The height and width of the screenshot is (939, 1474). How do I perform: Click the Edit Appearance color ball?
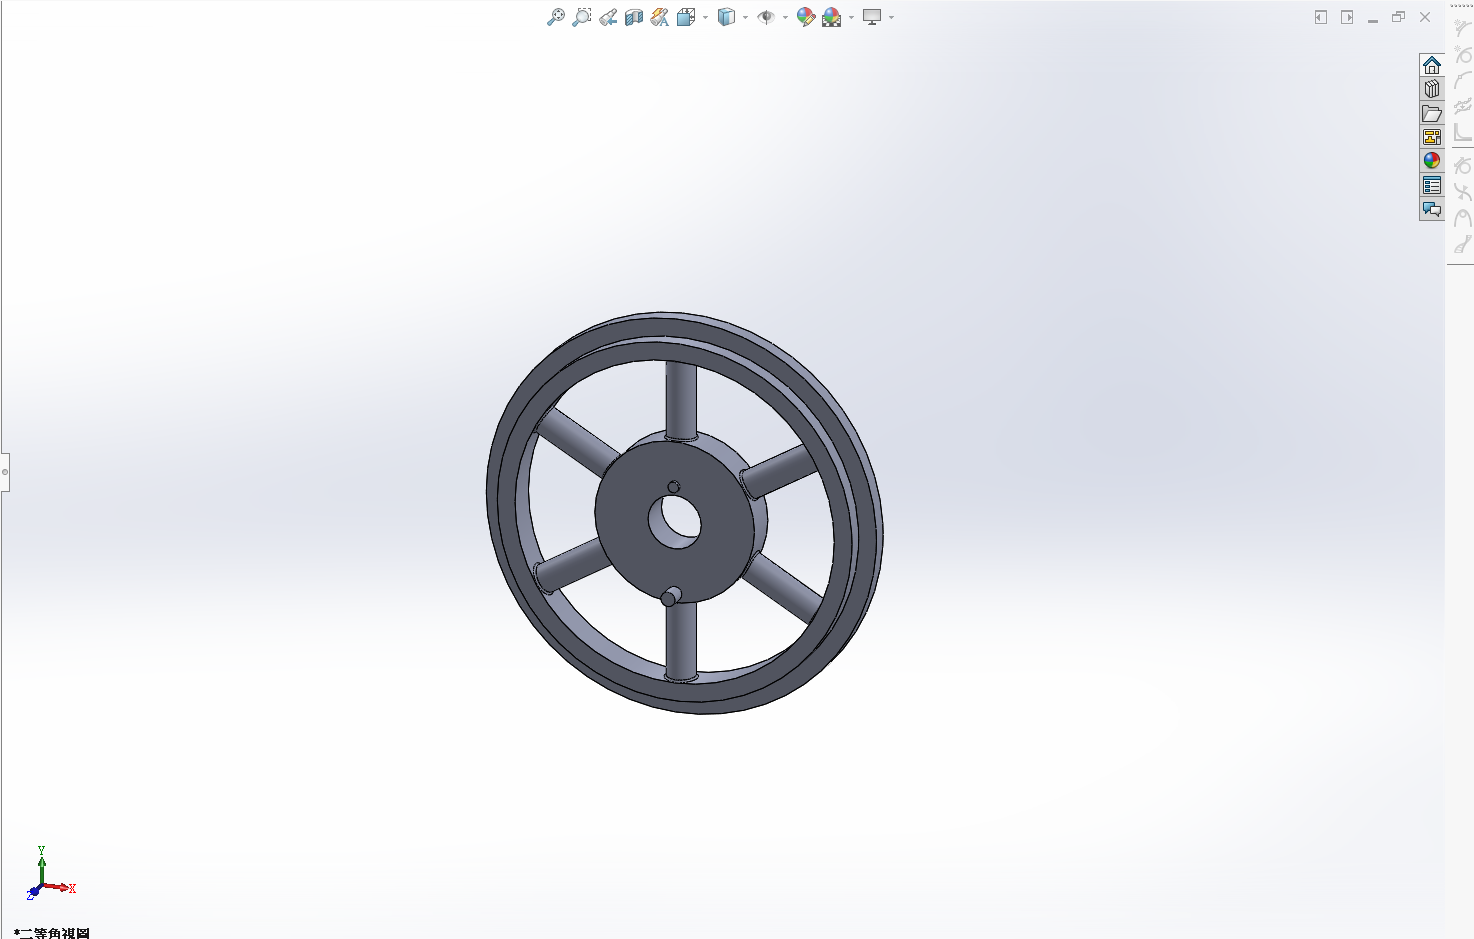pyautogui.click(x=806, y=17)
